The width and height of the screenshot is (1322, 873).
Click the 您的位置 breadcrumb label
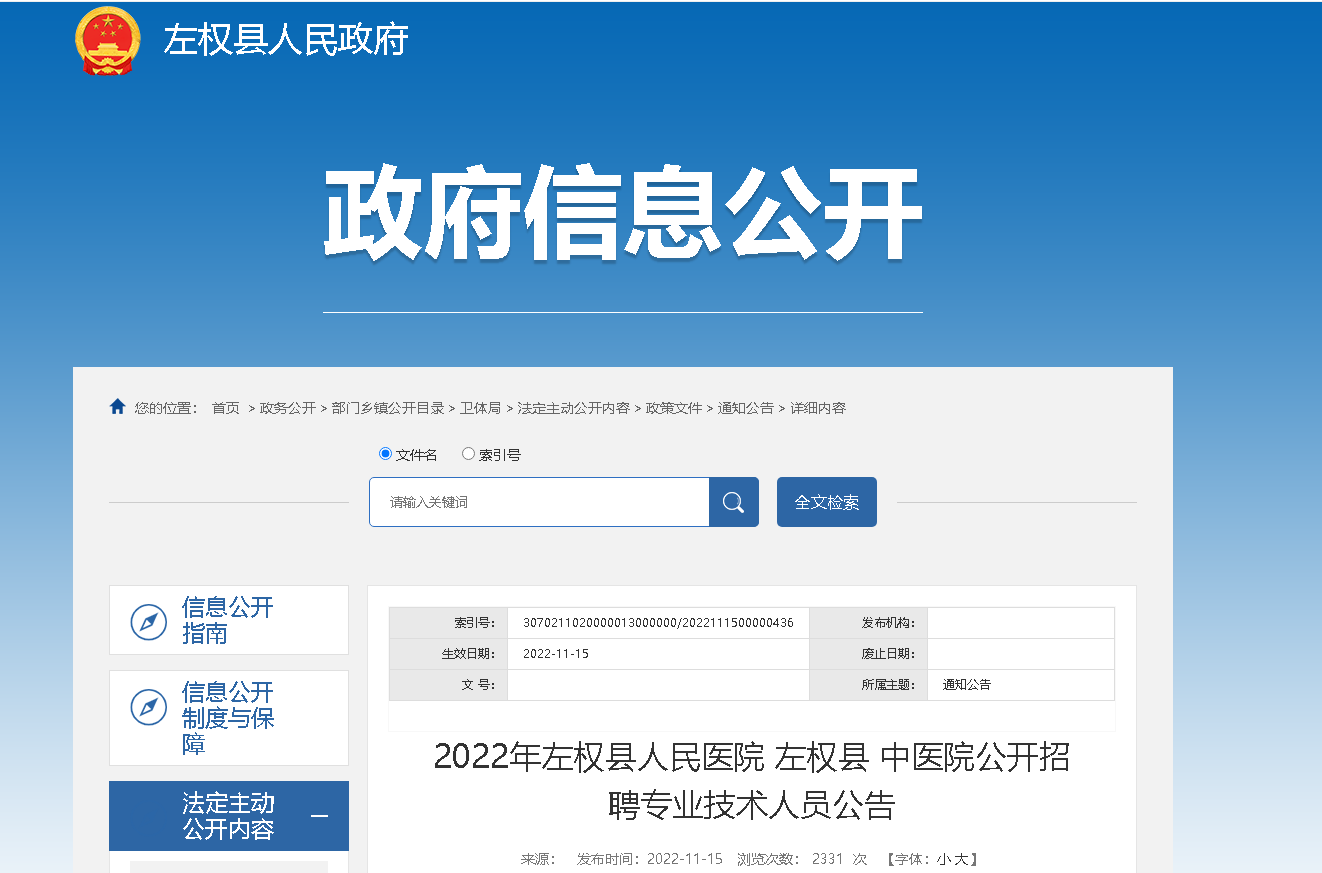tap(167, 408)
